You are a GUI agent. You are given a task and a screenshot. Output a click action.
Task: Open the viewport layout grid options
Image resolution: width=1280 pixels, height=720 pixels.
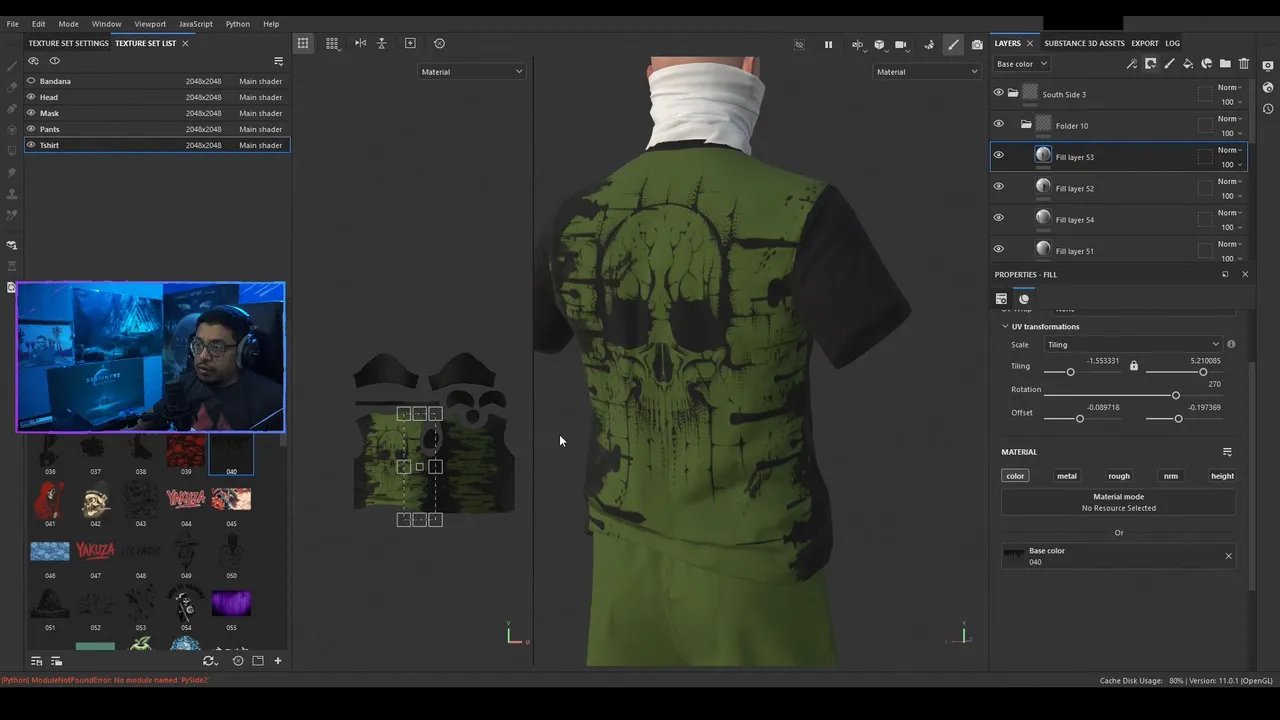pyautogui.click(x=332, y=43)
